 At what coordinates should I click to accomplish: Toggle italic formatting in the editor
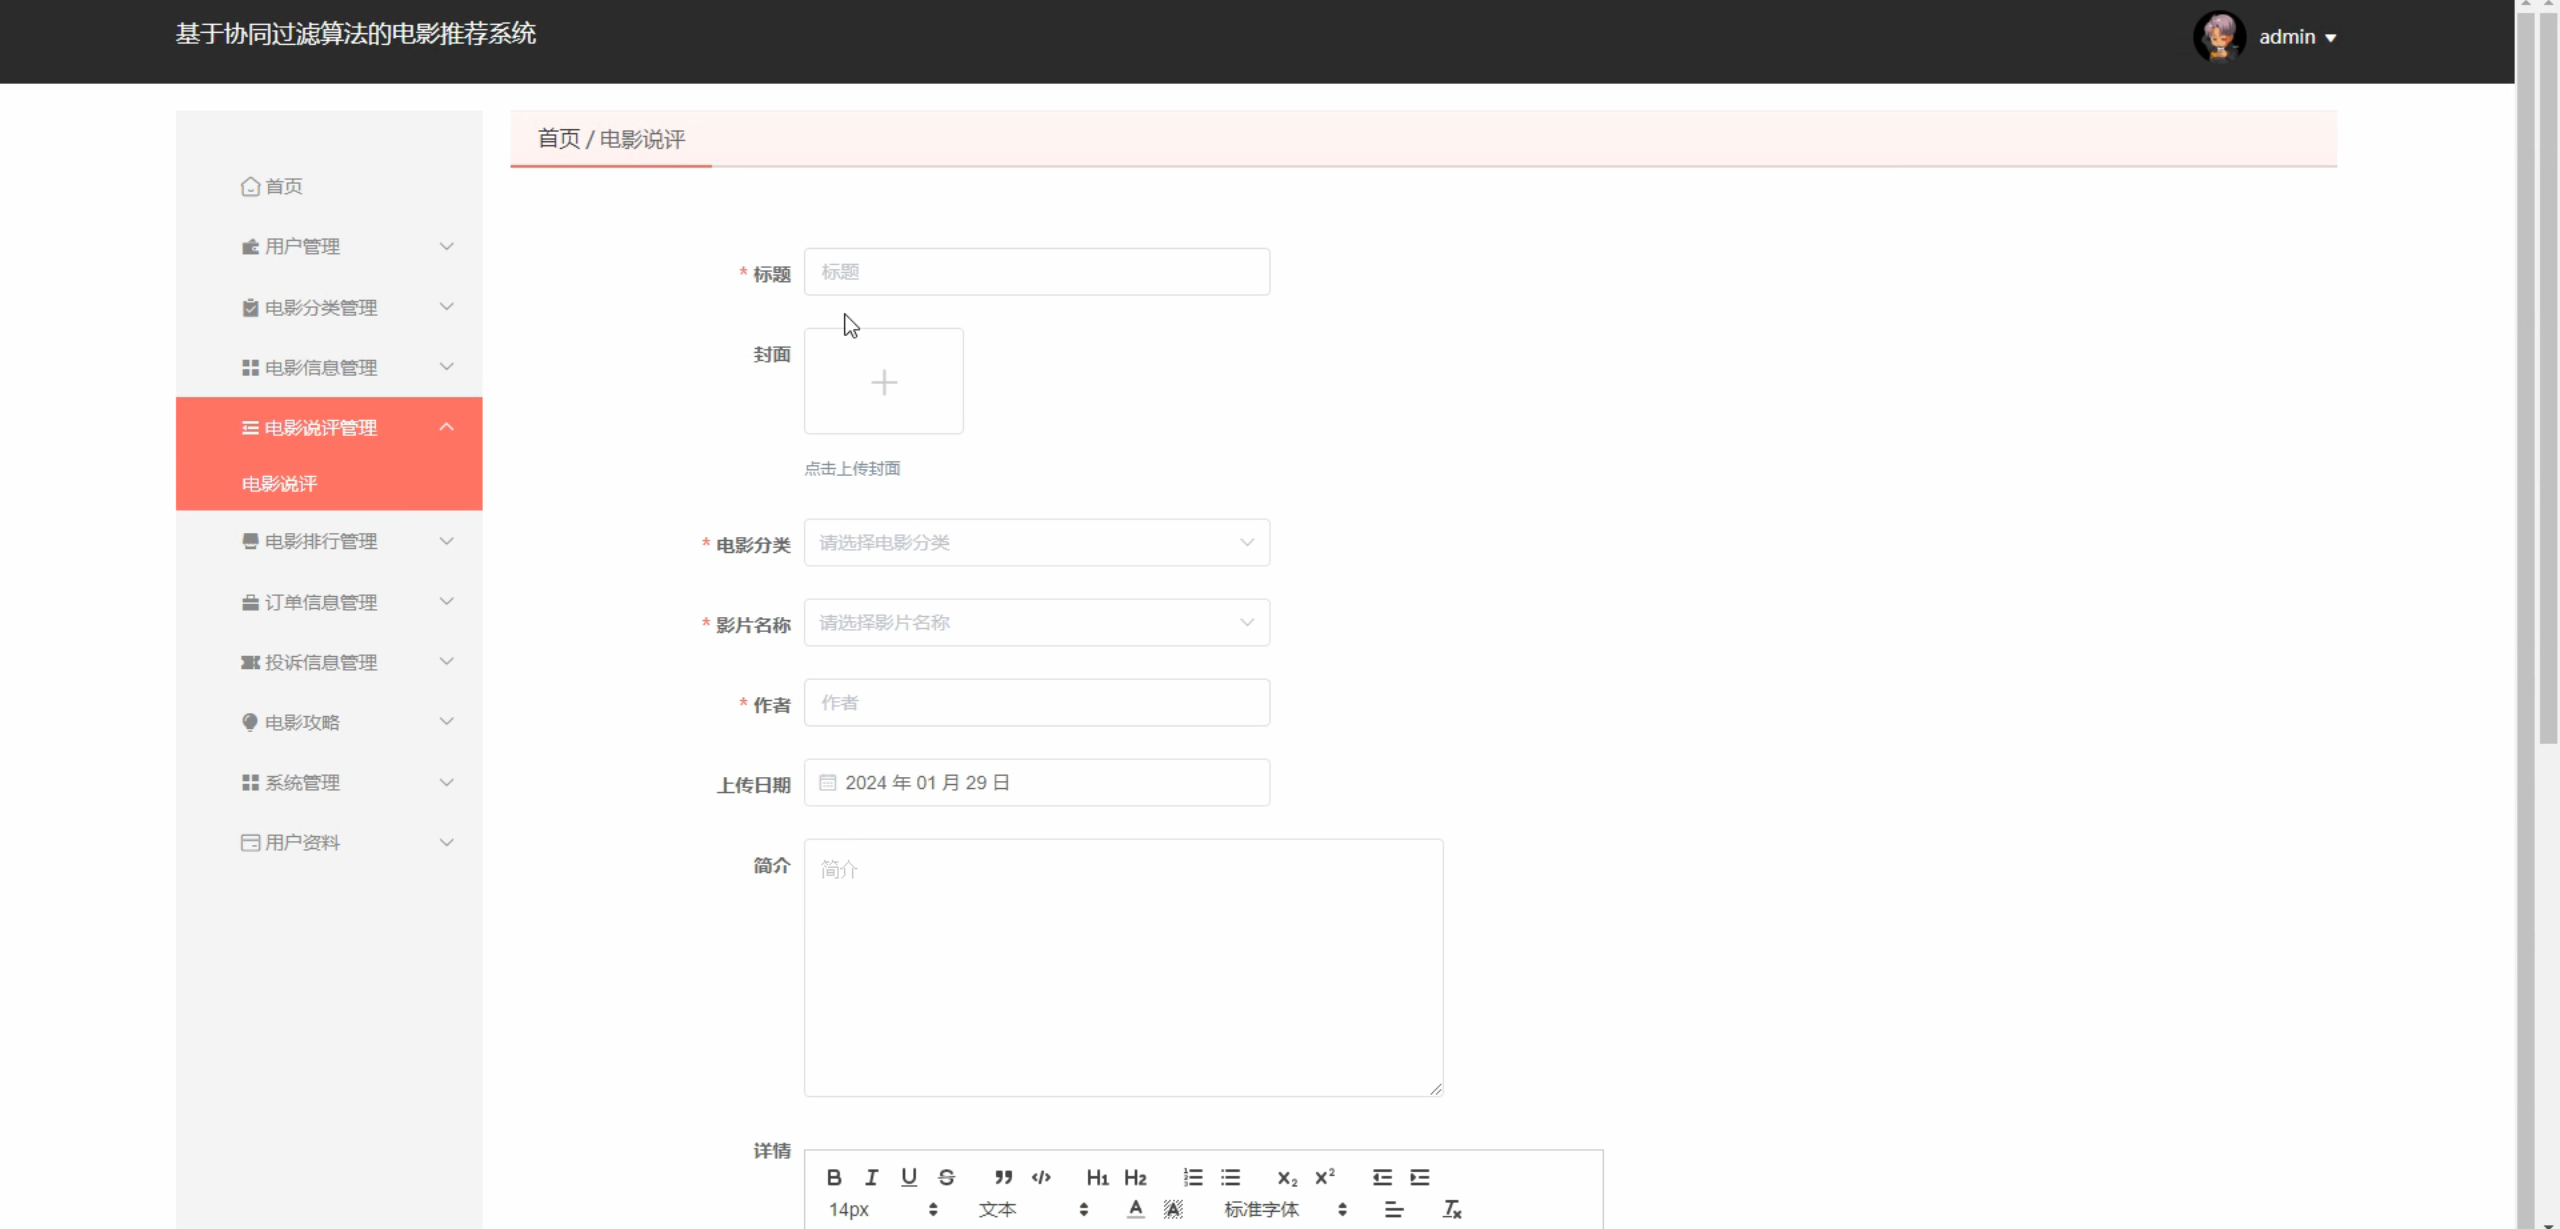871,1177
